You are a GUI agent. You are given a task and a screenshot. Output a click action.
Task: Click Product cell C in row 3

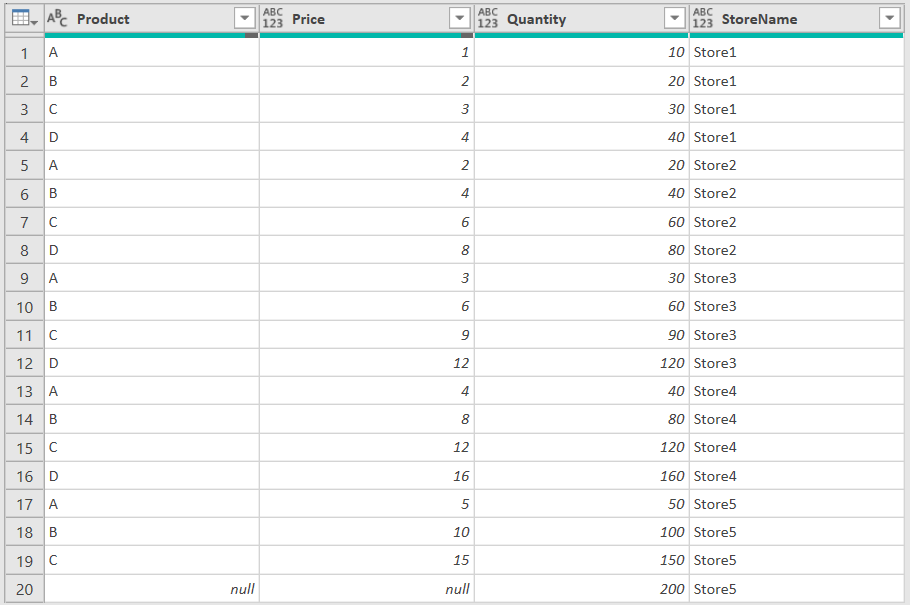coord(152,109)
